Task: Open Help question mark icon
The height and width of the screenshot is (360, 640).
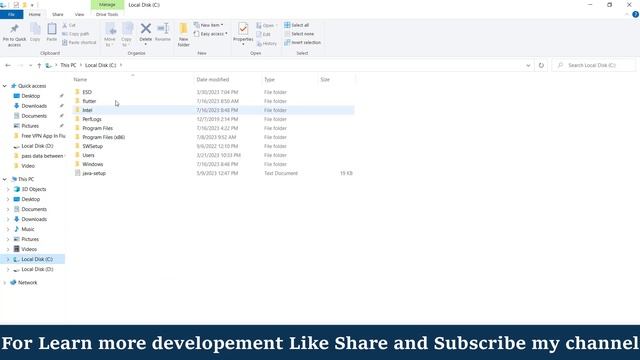Action: coord(636,14)
